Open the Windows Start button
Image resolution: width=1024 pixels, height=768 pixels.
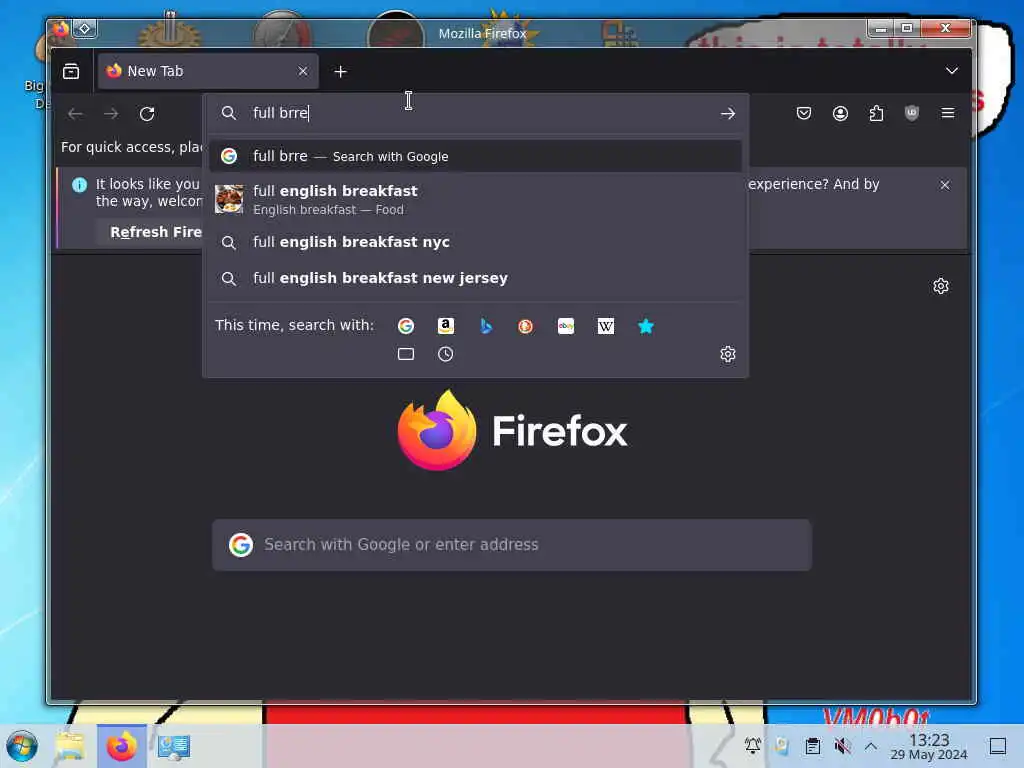[x=22, y=746]
